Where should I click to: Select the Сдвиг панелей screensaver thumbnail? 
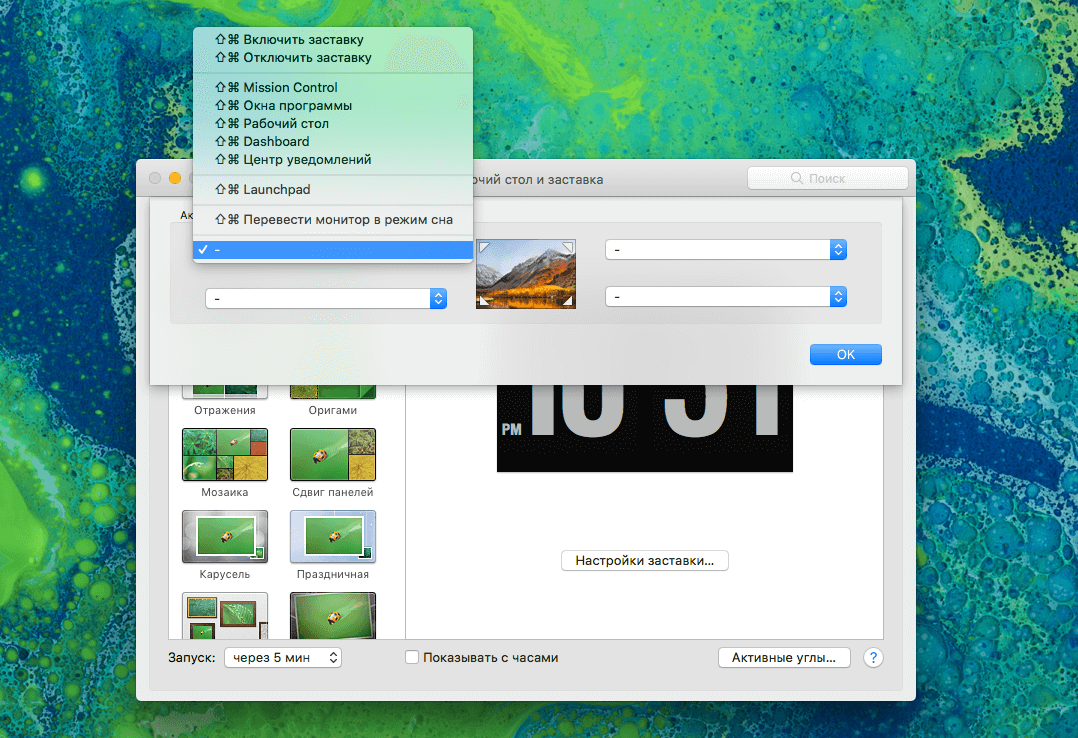pos(333,454)
